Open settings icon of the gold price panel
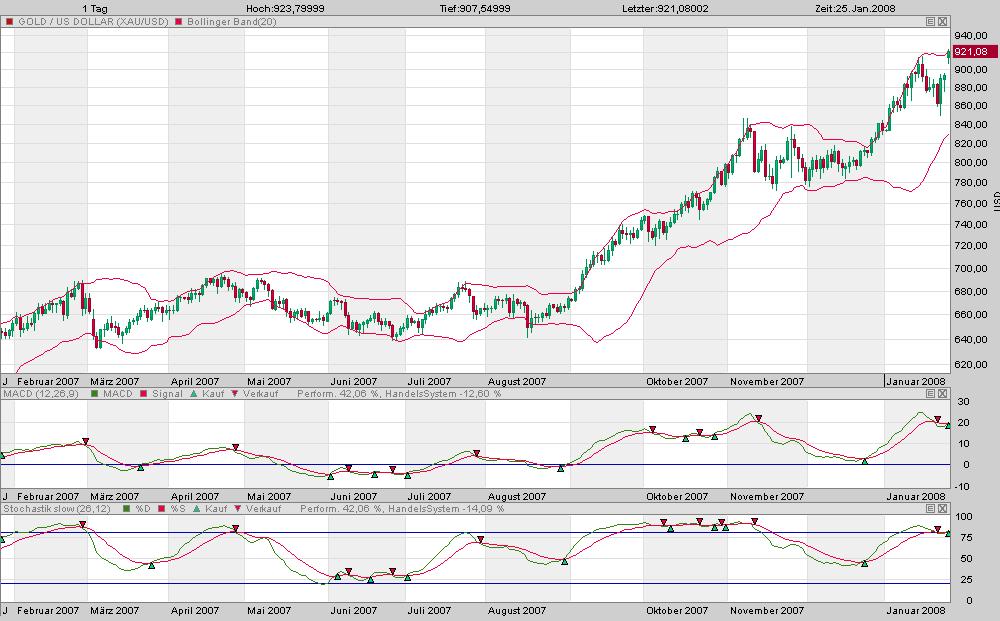This screenshot has width=1000, height=621. 929,20
